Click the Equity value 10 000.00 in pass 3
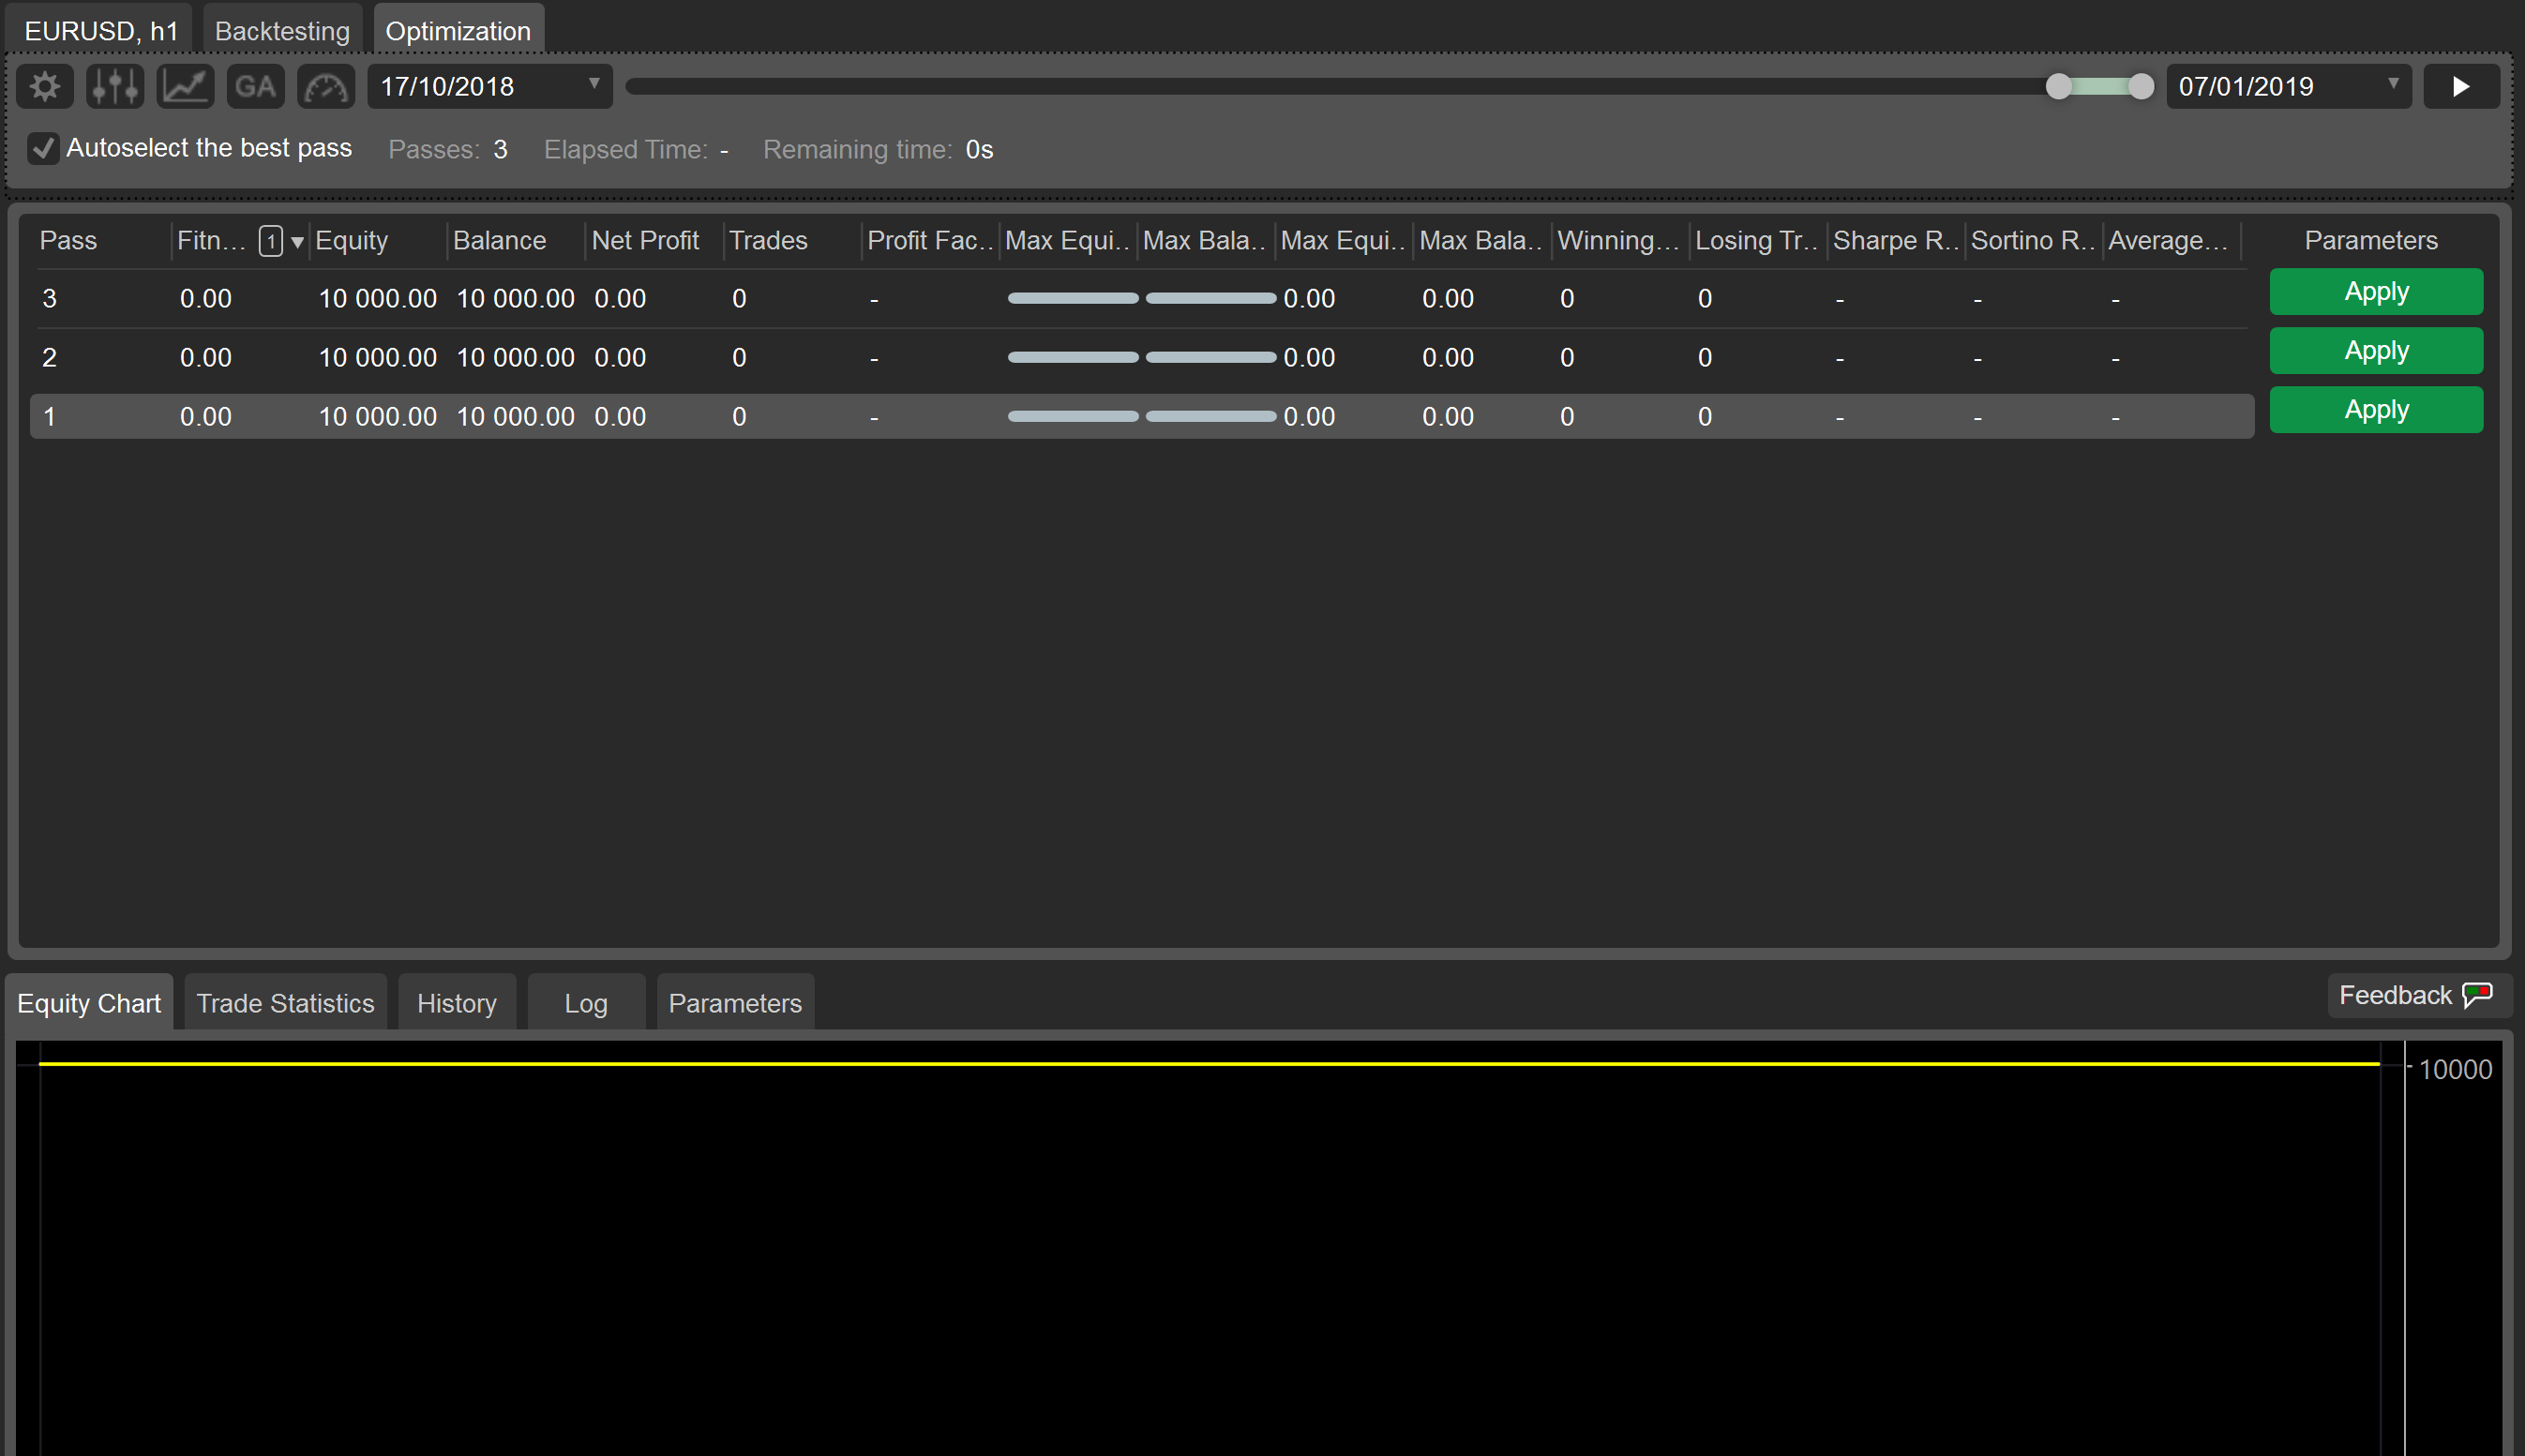 [x=377, y=299]
